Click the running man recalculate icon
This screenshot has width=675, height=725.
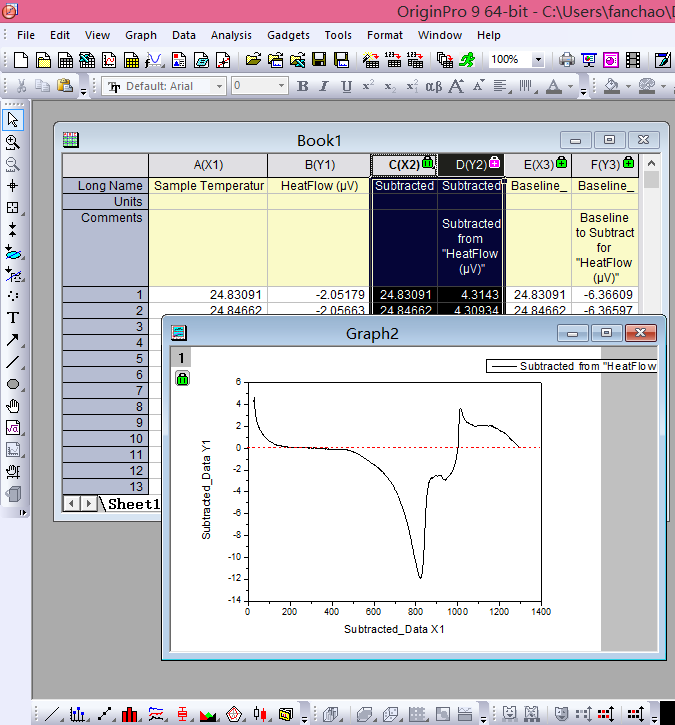[467, 60]
